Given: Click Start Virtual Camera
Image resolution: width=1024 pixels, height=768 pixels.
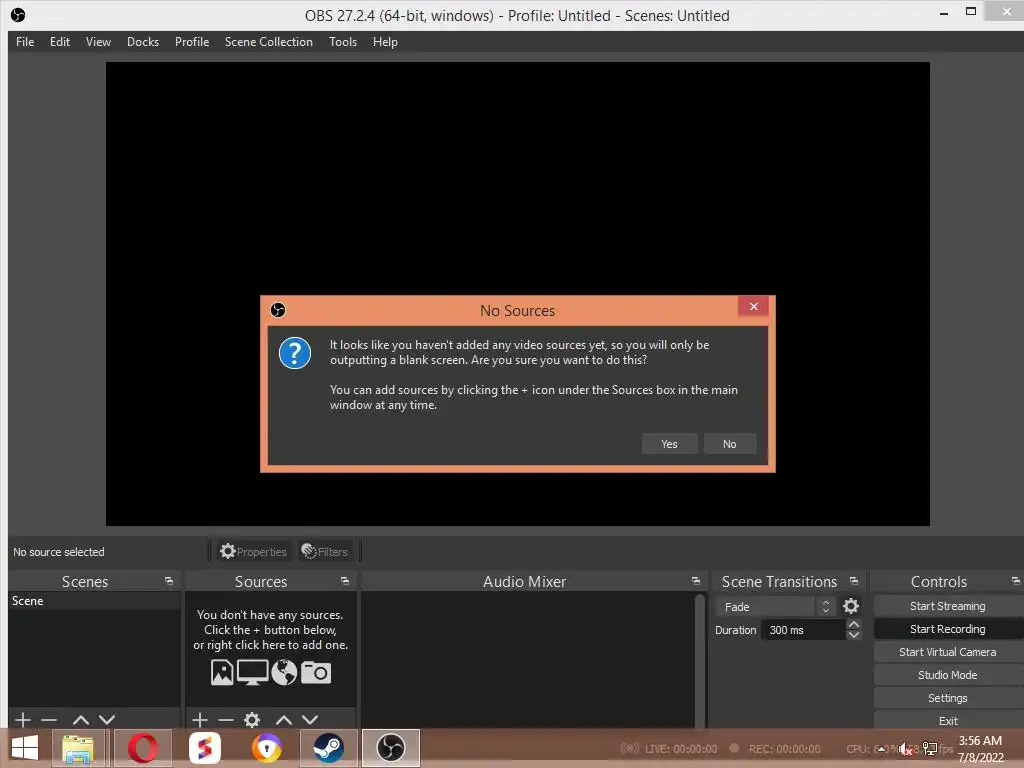Looking at the screenshot, I should pos(948,652).
